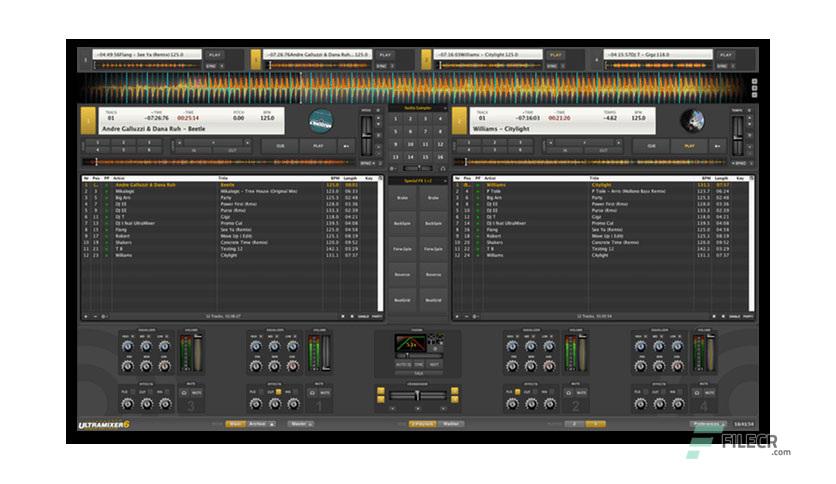Trigger the left BeatGrid effect pad
836x484 pixels.
click(x=402, y=300)
